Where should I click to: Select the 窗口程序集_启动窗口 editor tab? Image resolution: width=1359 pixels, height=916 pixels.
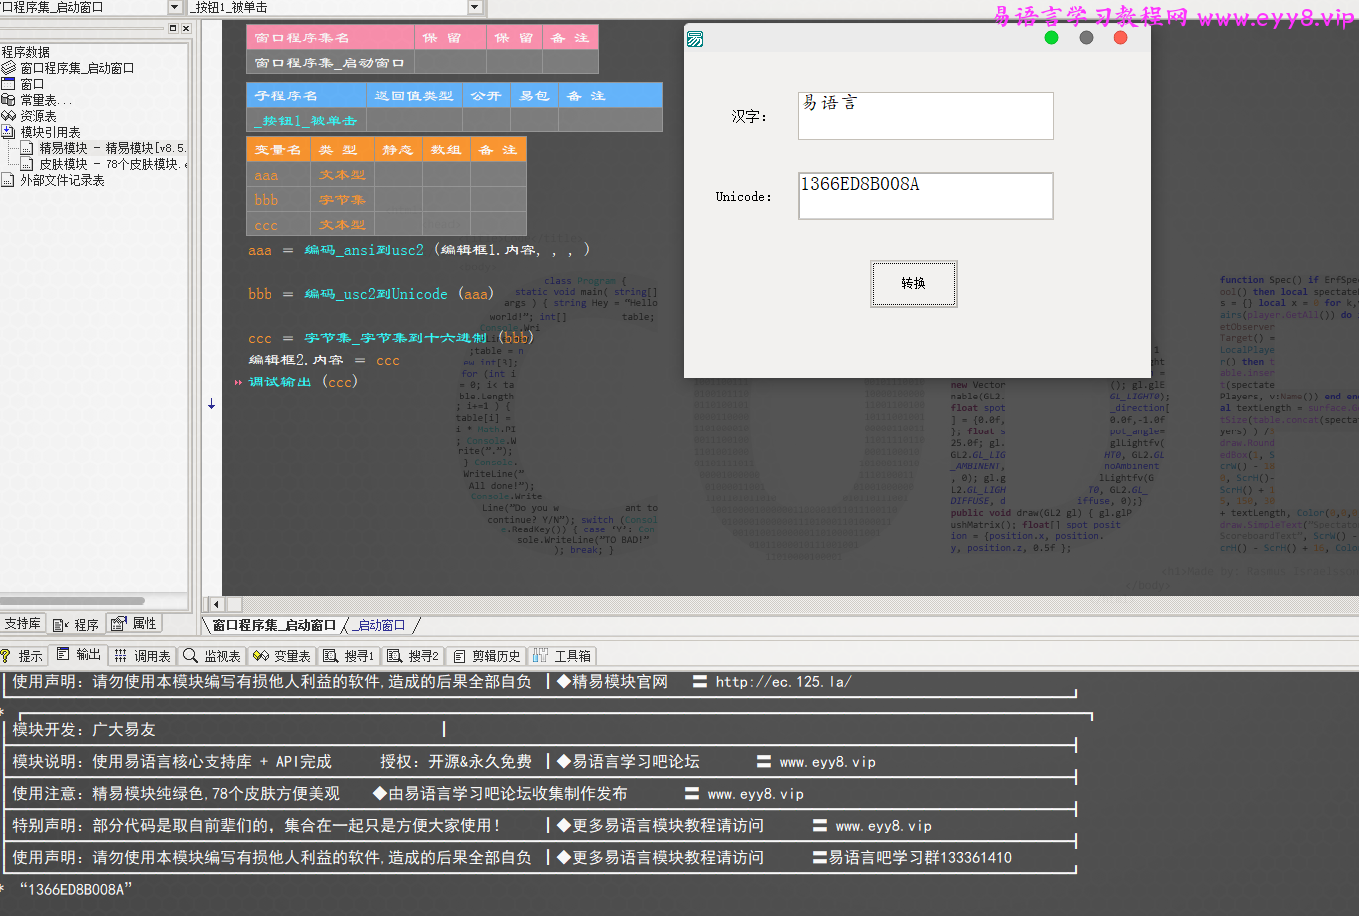(273, 625)
